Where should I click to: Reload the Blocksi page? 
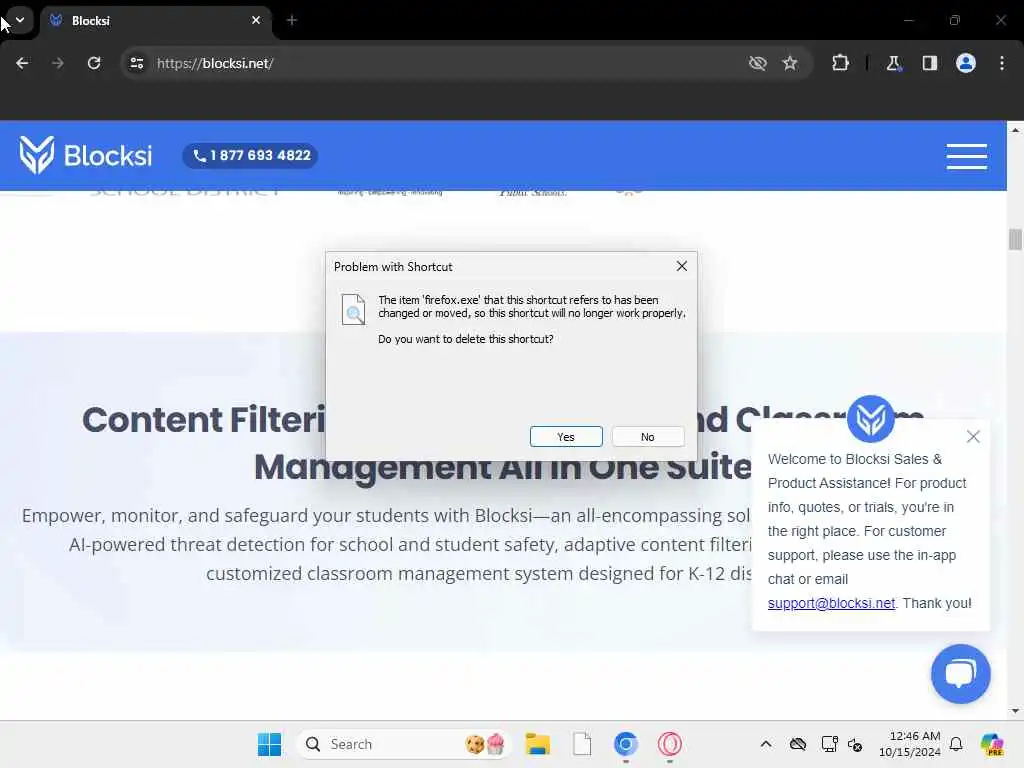94,63
